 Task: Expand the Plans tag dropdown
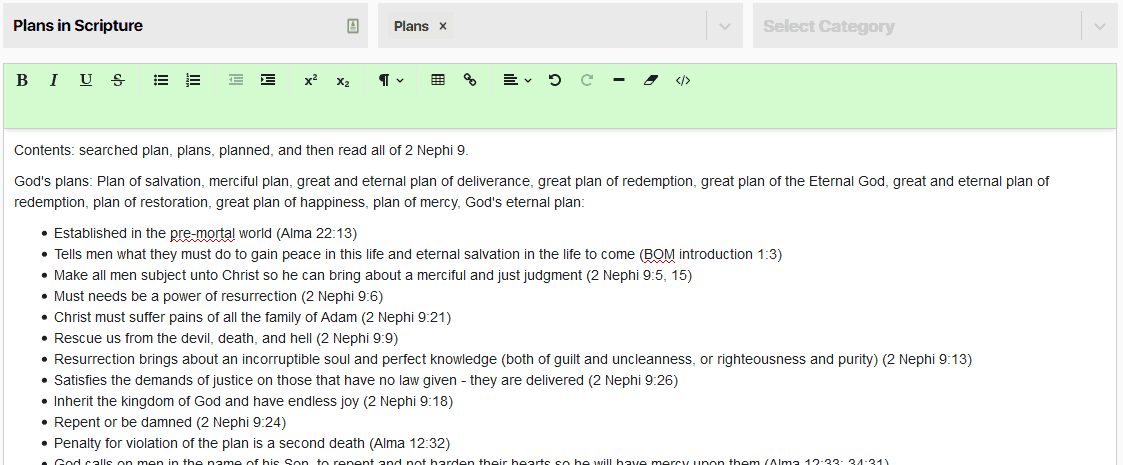pos(725,26)
